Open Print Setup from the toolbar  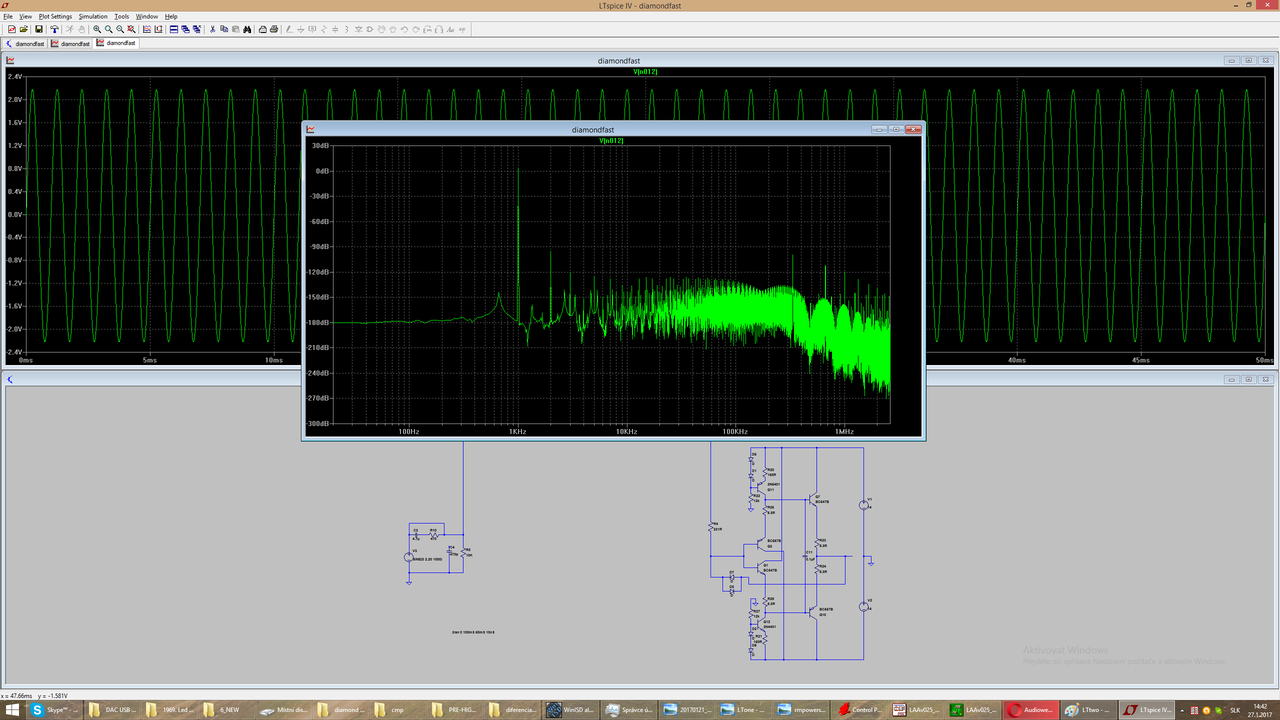[263, 30]
